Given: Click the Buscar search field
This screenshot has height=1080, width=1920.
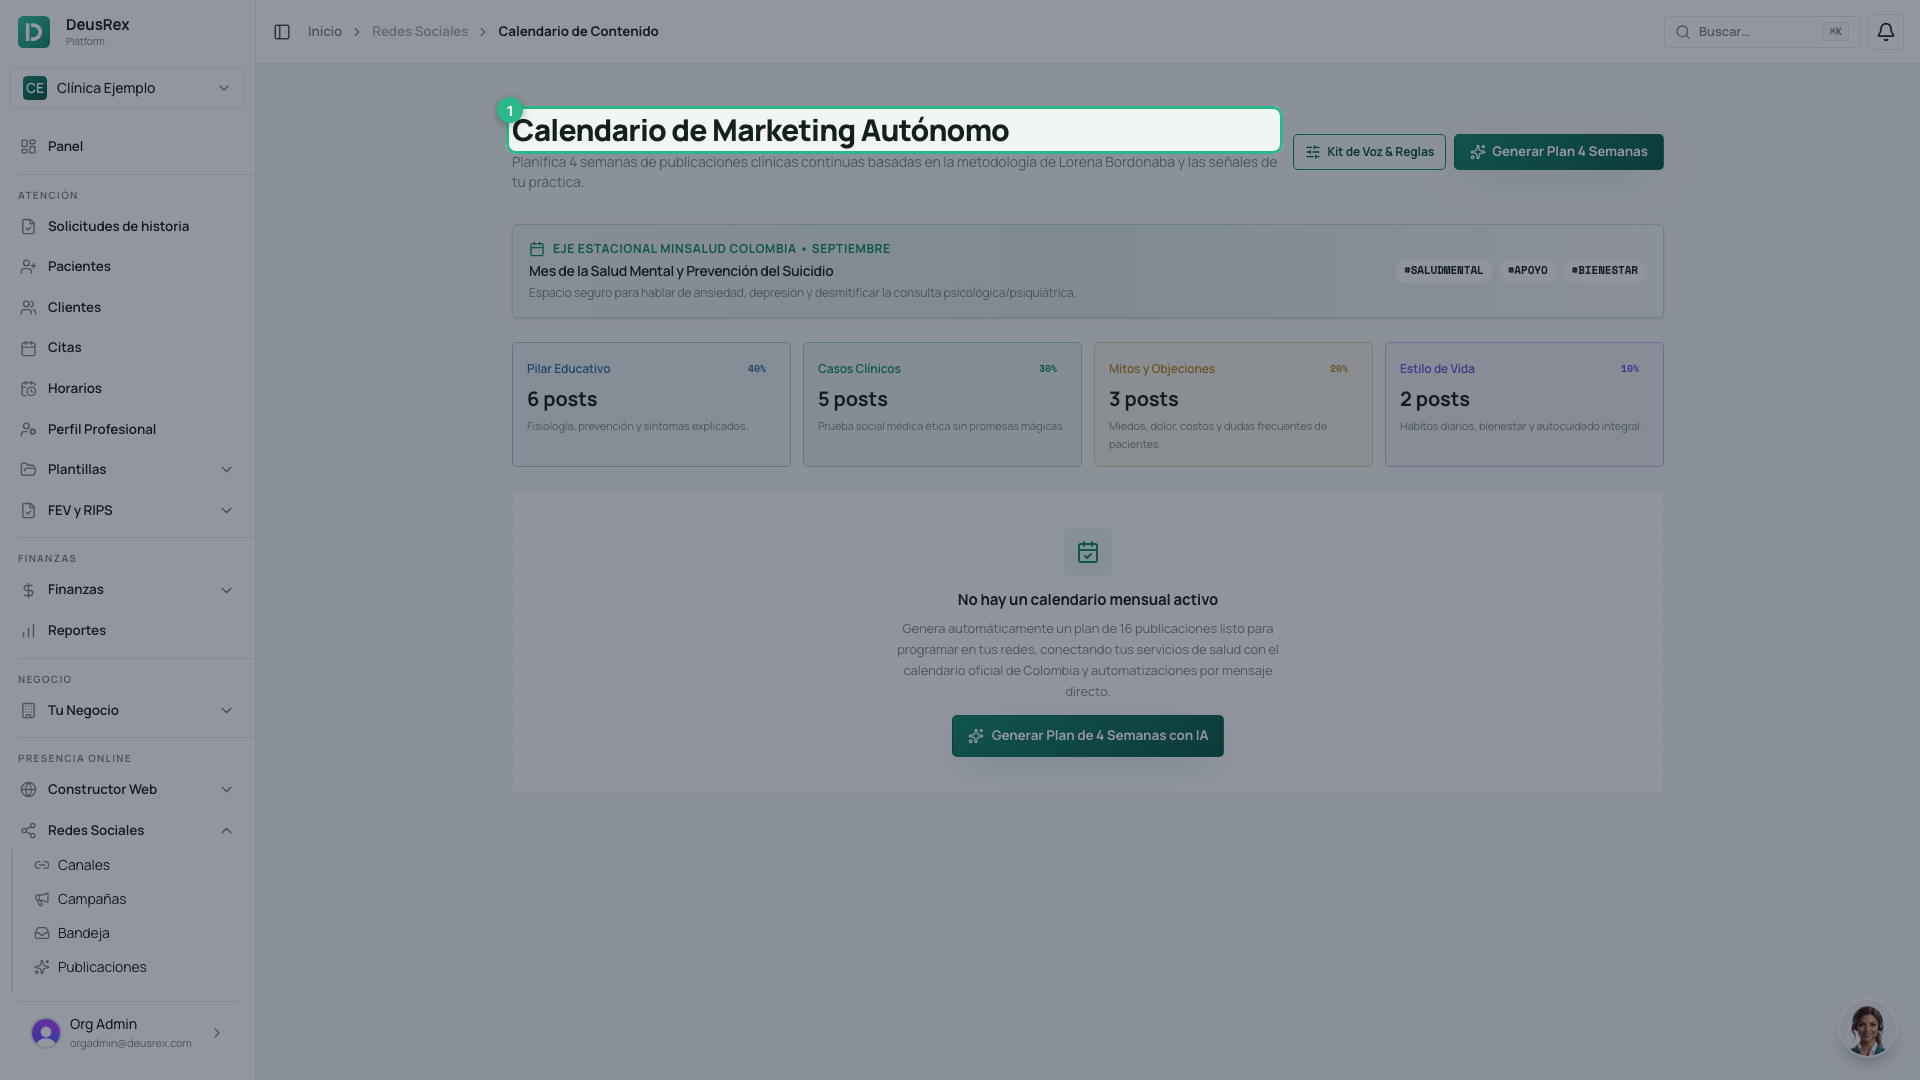Looking at the screenshot, I should click(x=1761, y=32).
